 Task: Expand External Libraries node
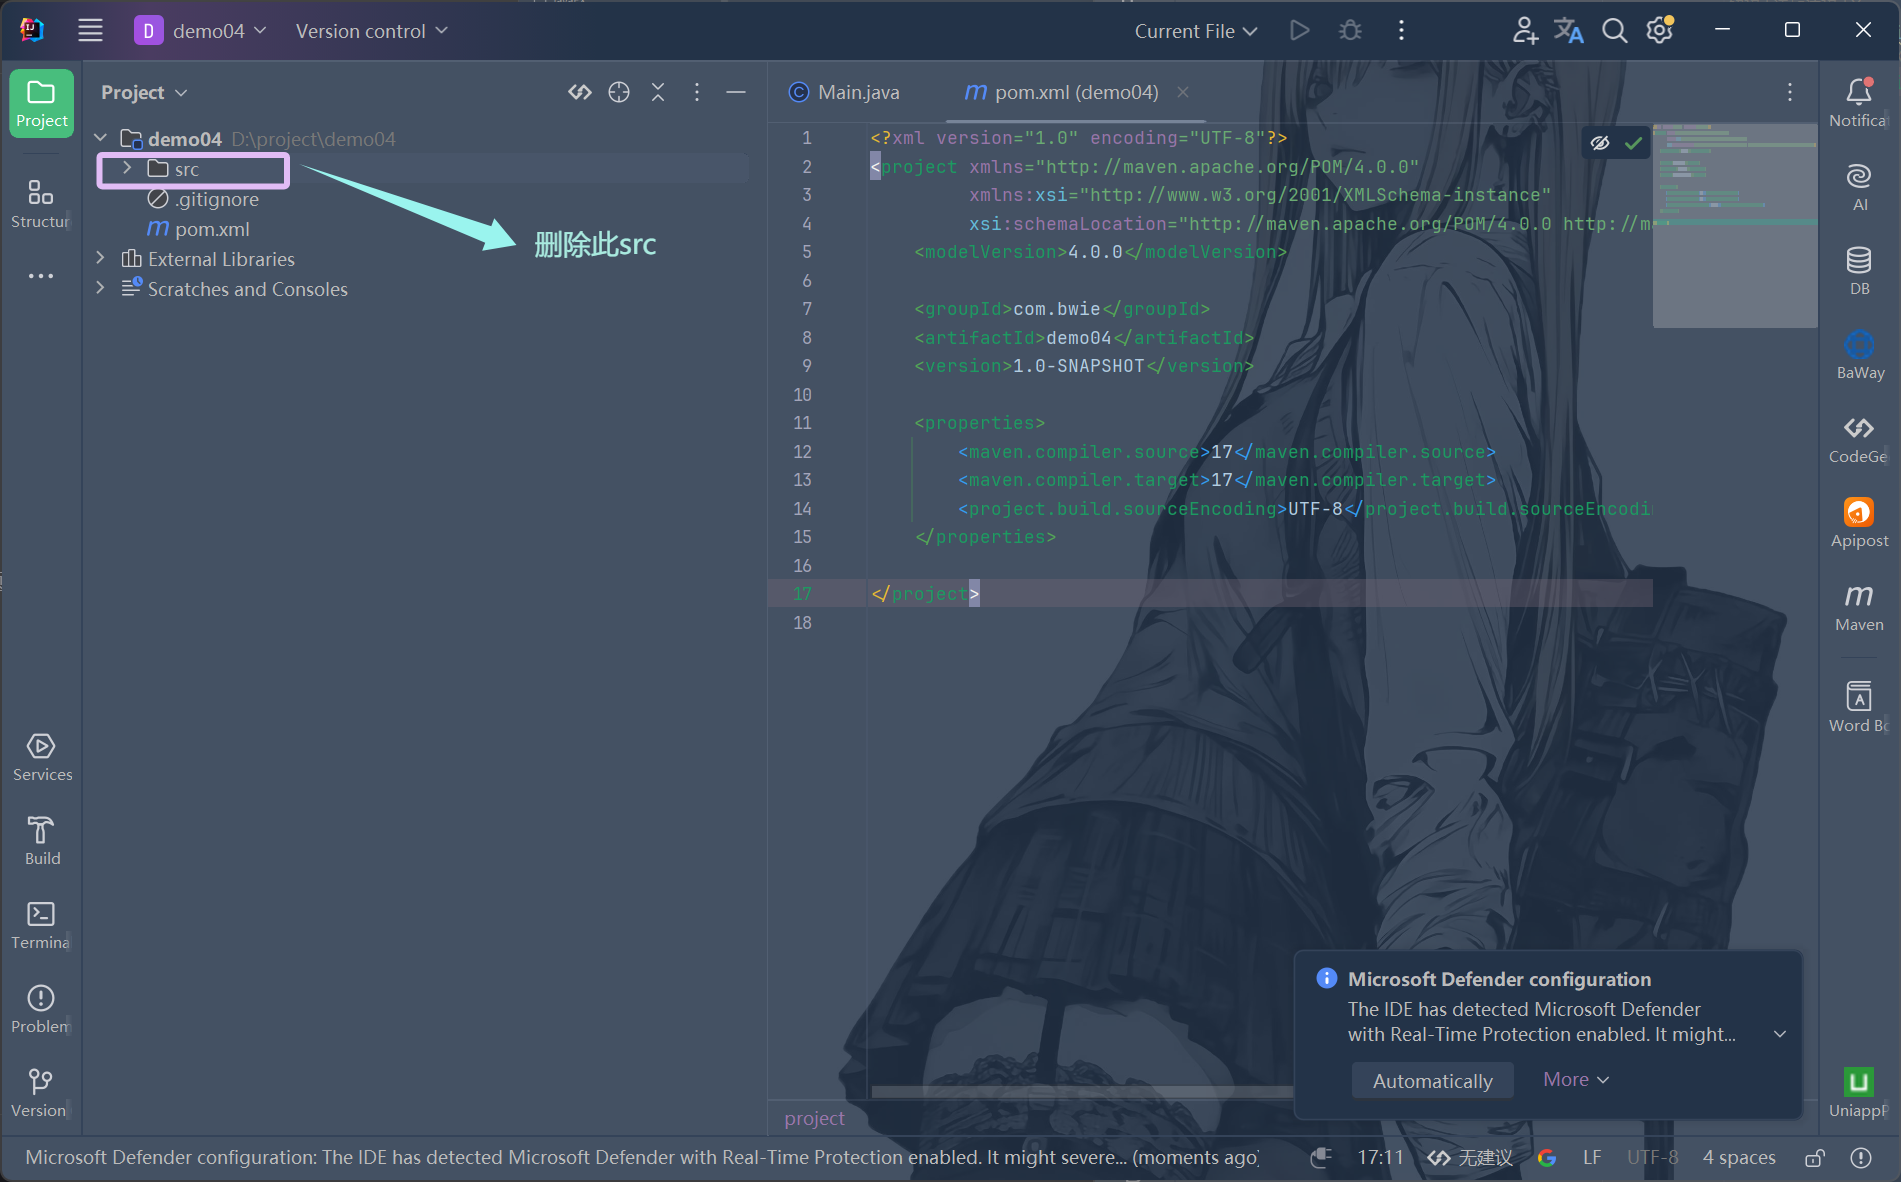coord(101,258)
